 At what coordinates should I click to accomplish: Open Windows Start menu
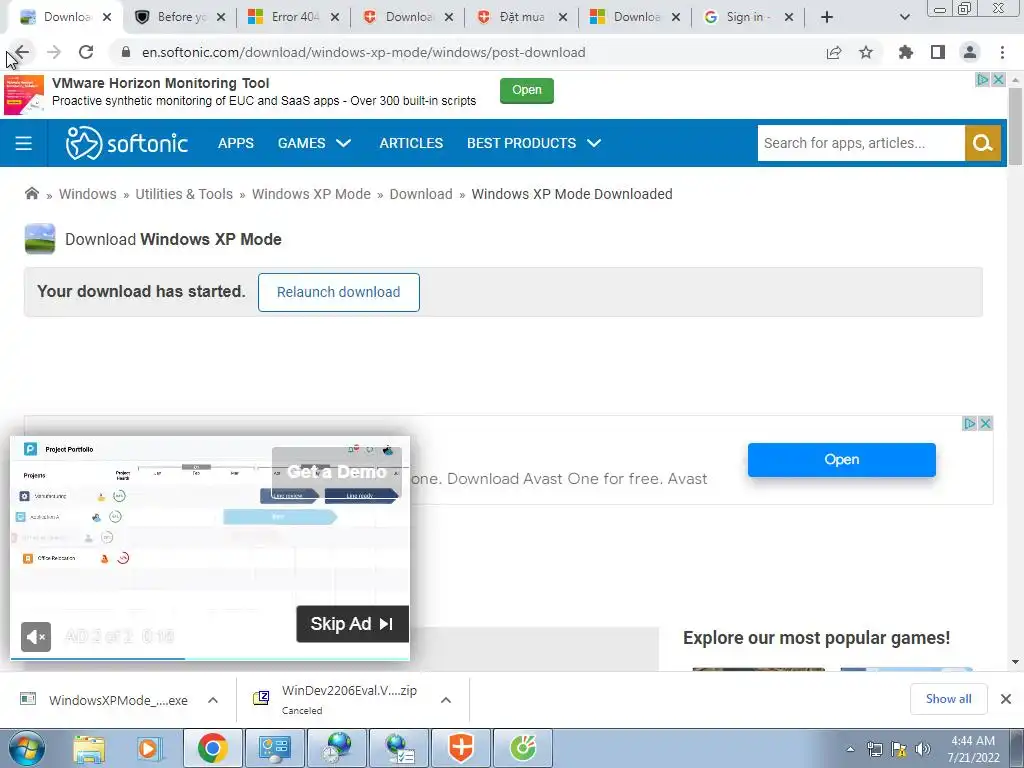pos(25,748)
